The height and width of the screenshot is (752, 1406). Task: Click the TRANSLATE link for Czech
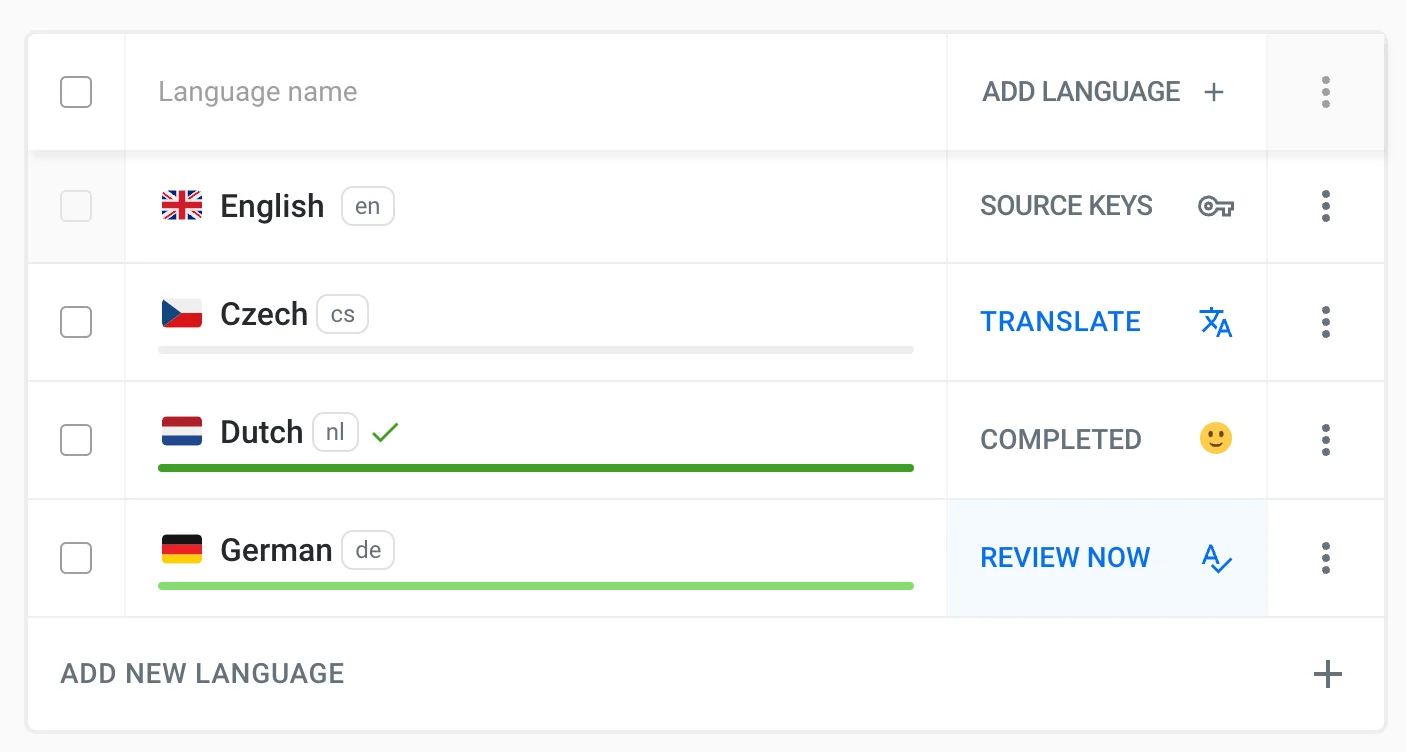click(x=1060, y=322)
